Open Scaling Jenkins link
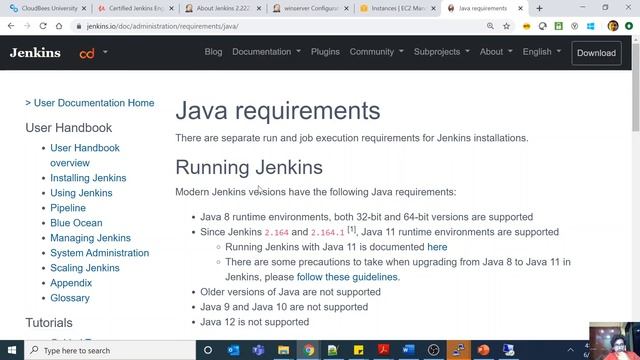 click(x=85, y=268)
